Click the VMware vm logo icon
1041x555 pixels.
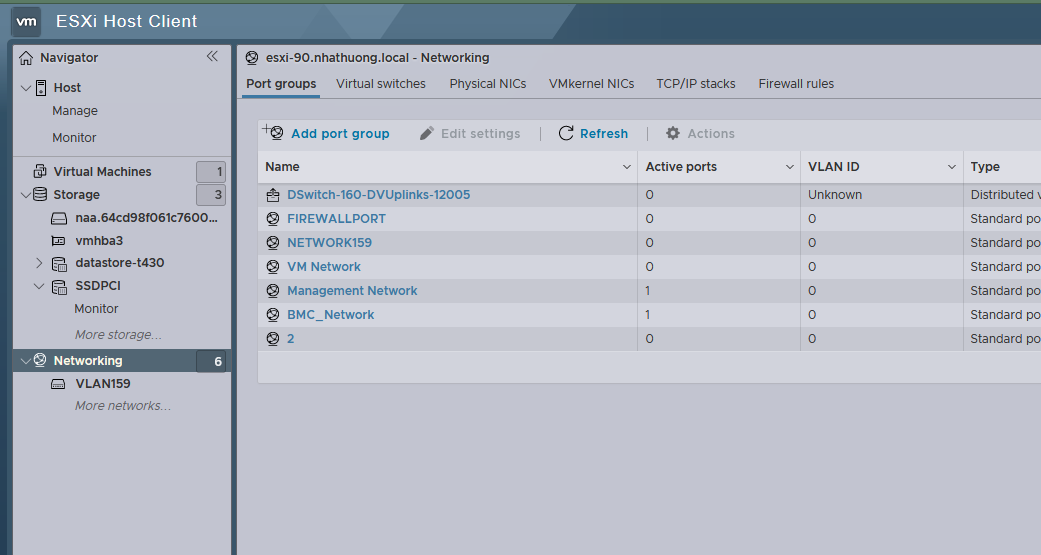[x=27, y=21]
